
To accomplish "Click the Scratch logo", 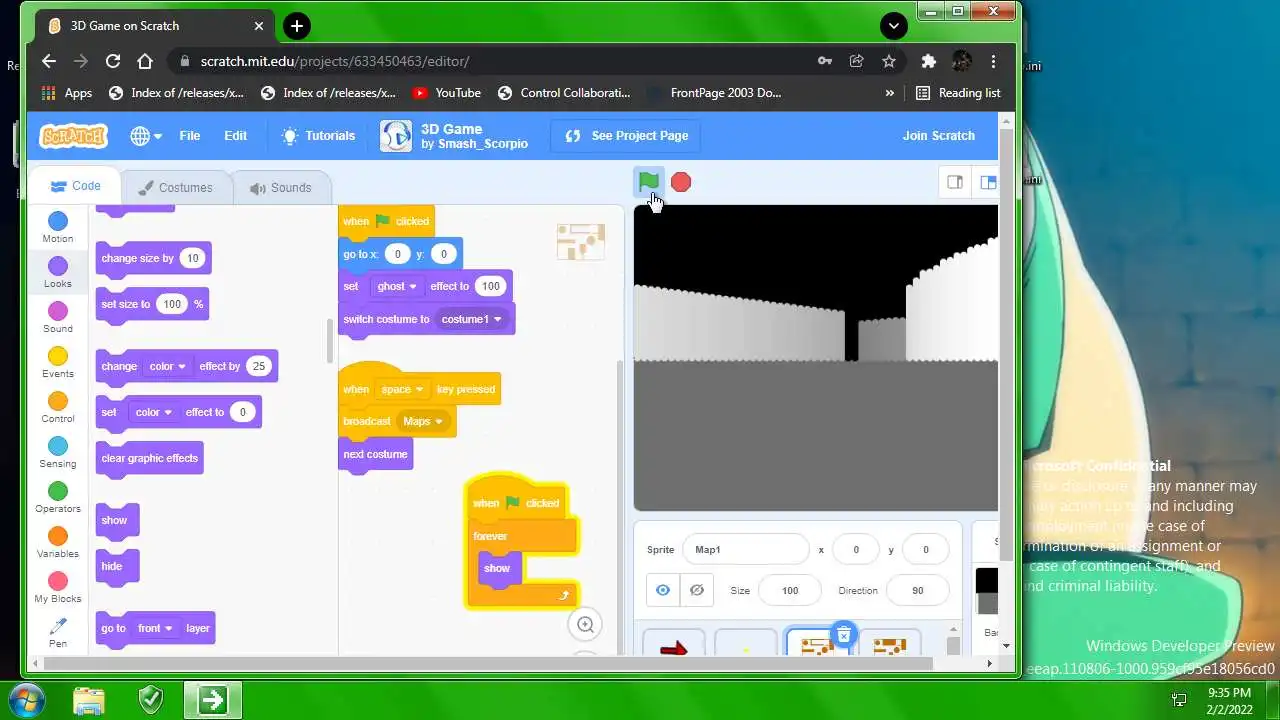I will 73,136.
